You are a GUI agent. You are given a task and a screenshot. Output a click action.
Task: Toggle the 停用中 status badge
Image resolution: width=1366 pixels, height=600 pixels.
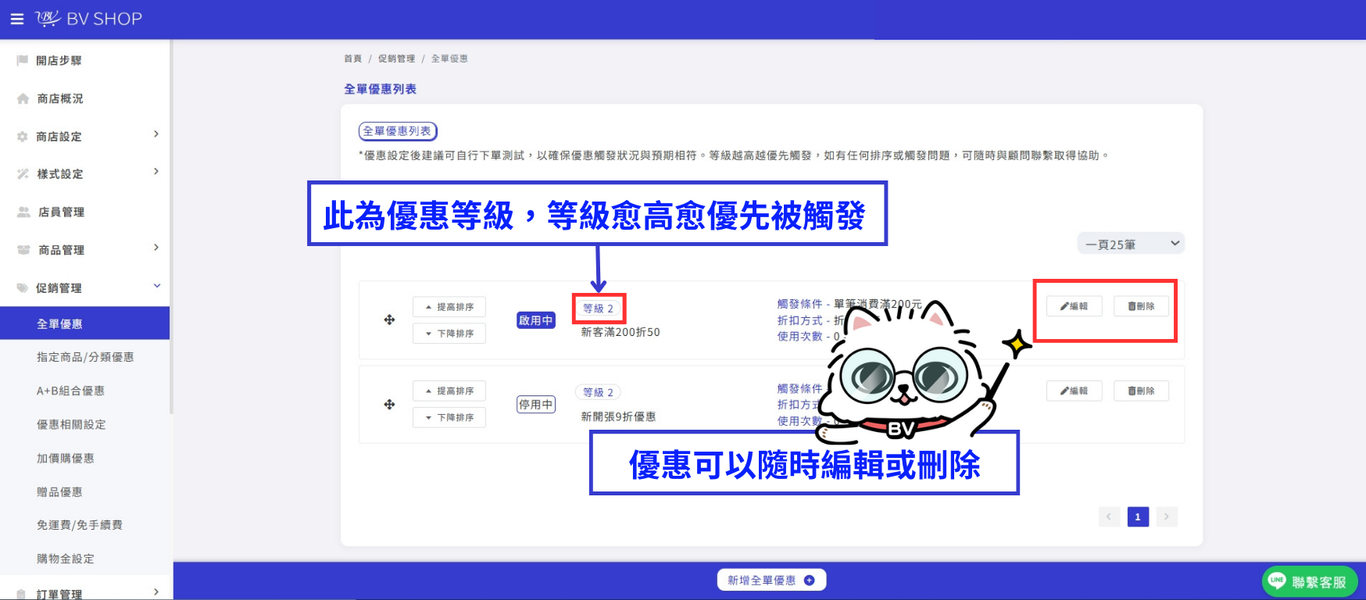tap(536, 404)
